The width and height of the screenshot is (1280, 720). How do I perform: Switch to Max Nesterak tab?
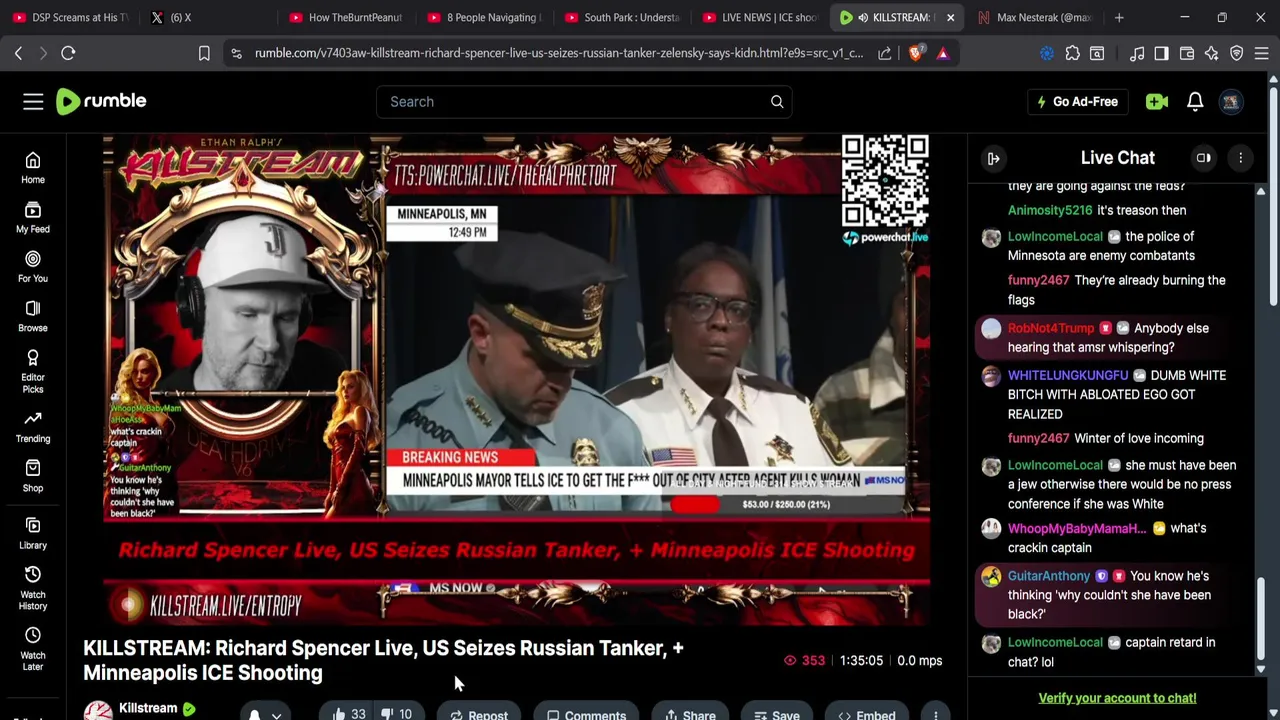(x=1035, y=17)
